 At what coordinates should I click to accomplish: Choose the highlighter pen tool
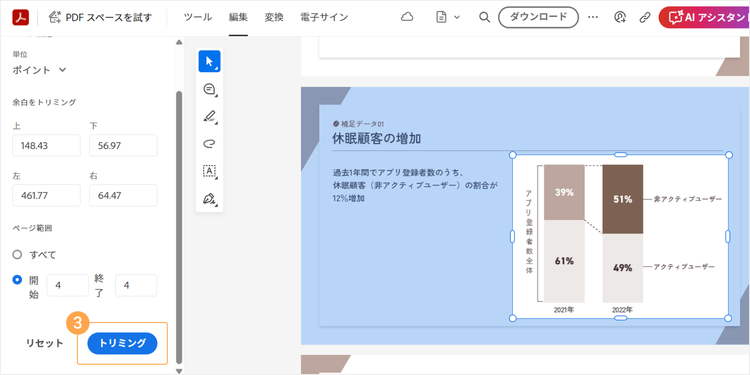pos(210,116)
